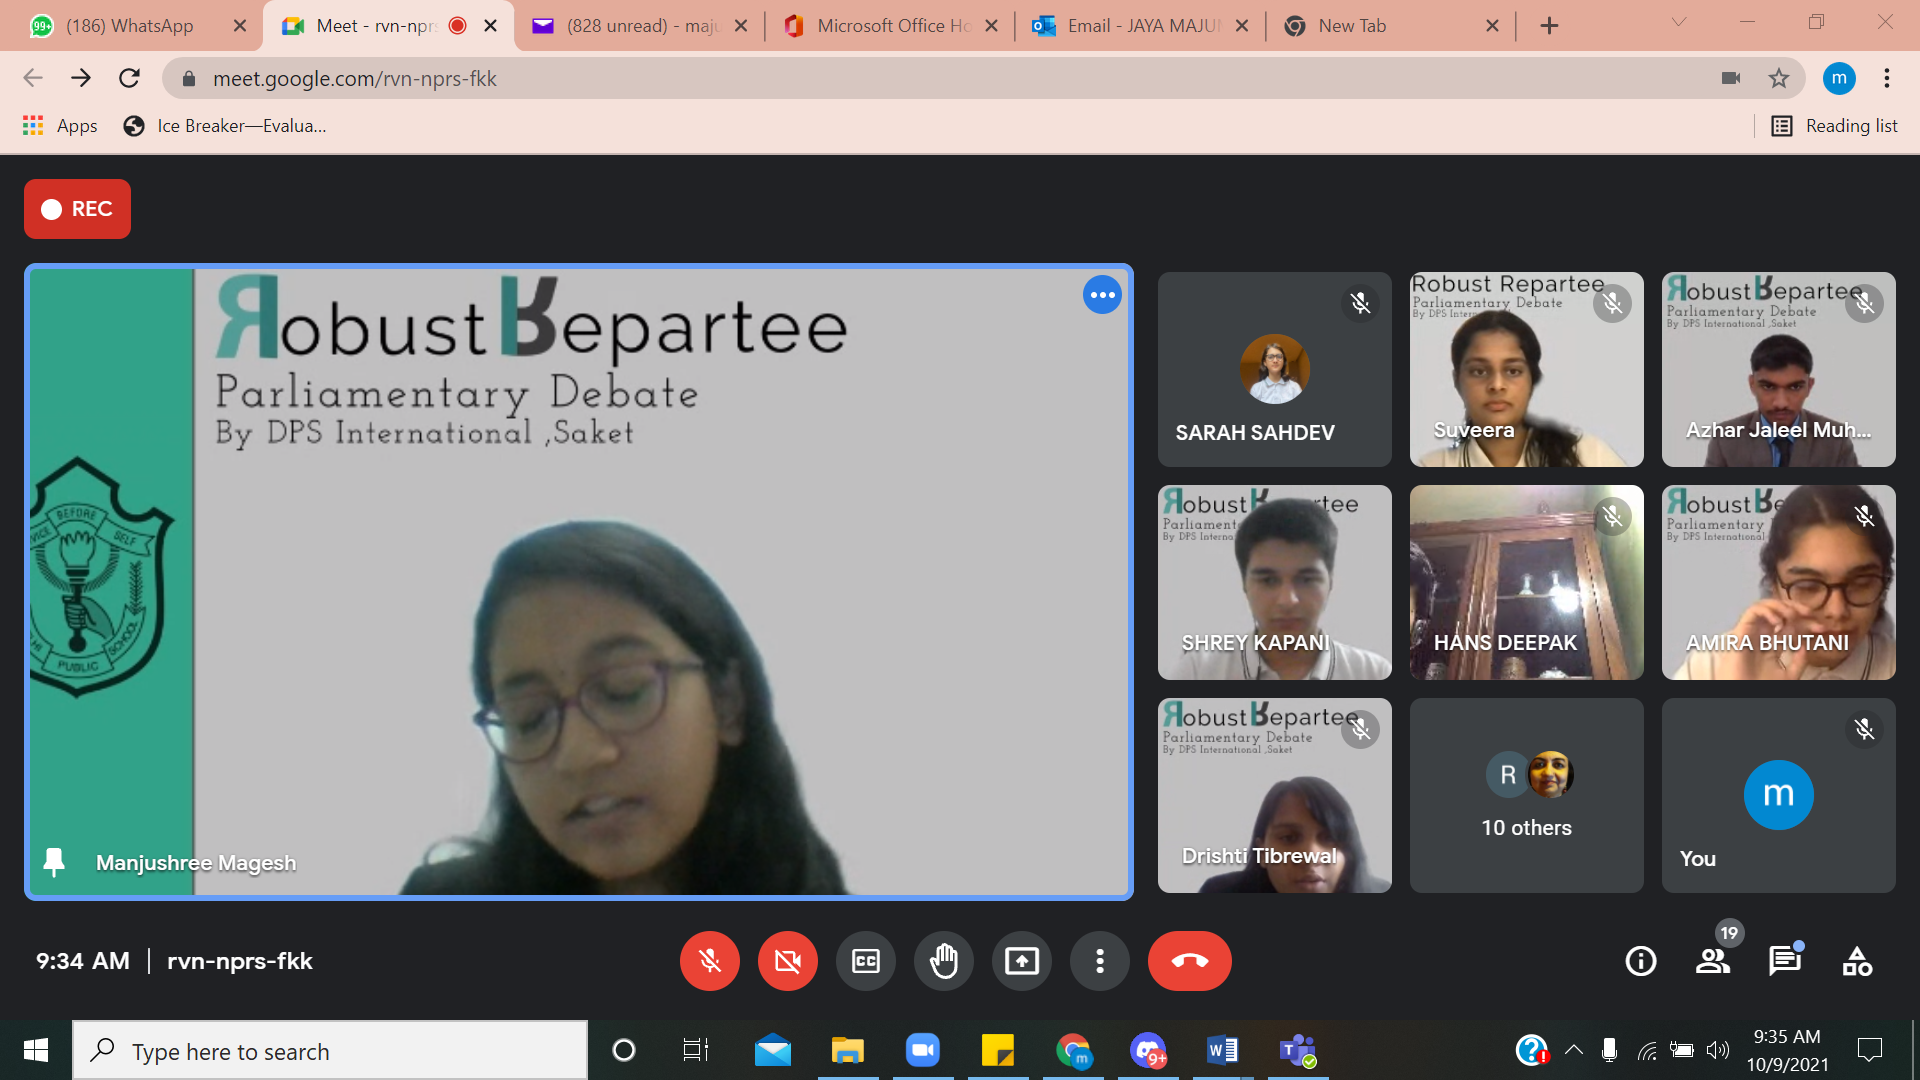Bookmark this page with star icon

coord(1778,78)
